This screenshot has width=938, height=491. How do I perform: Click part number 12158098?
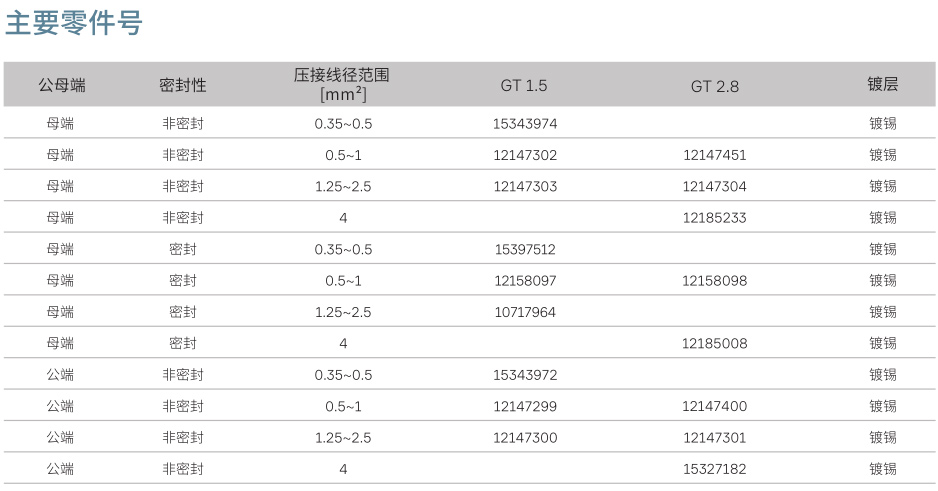(x=714, y=281)
